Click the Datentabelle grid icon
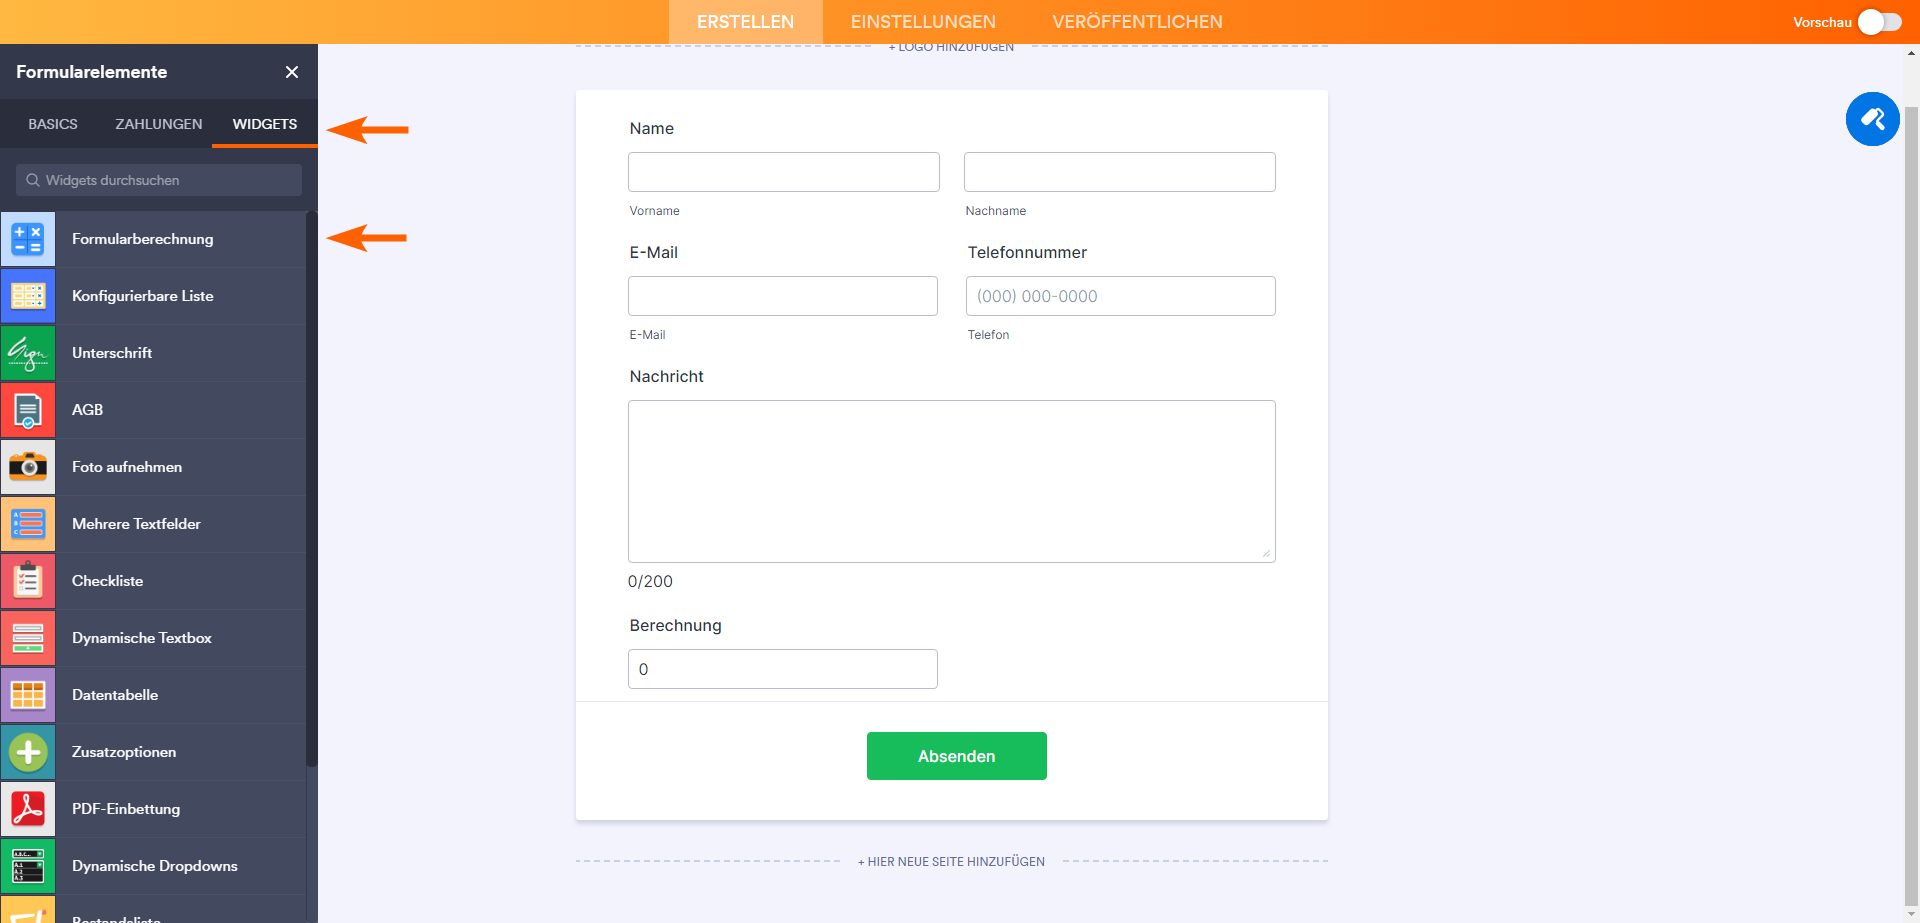This screenshot has width=1920, height=923. tap(28, 695)
